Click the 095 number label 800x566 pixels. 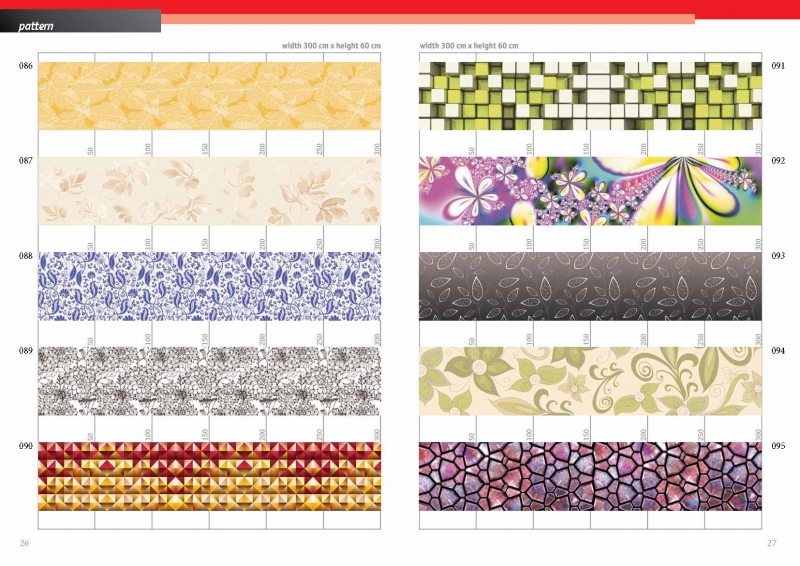coord(777,446)
